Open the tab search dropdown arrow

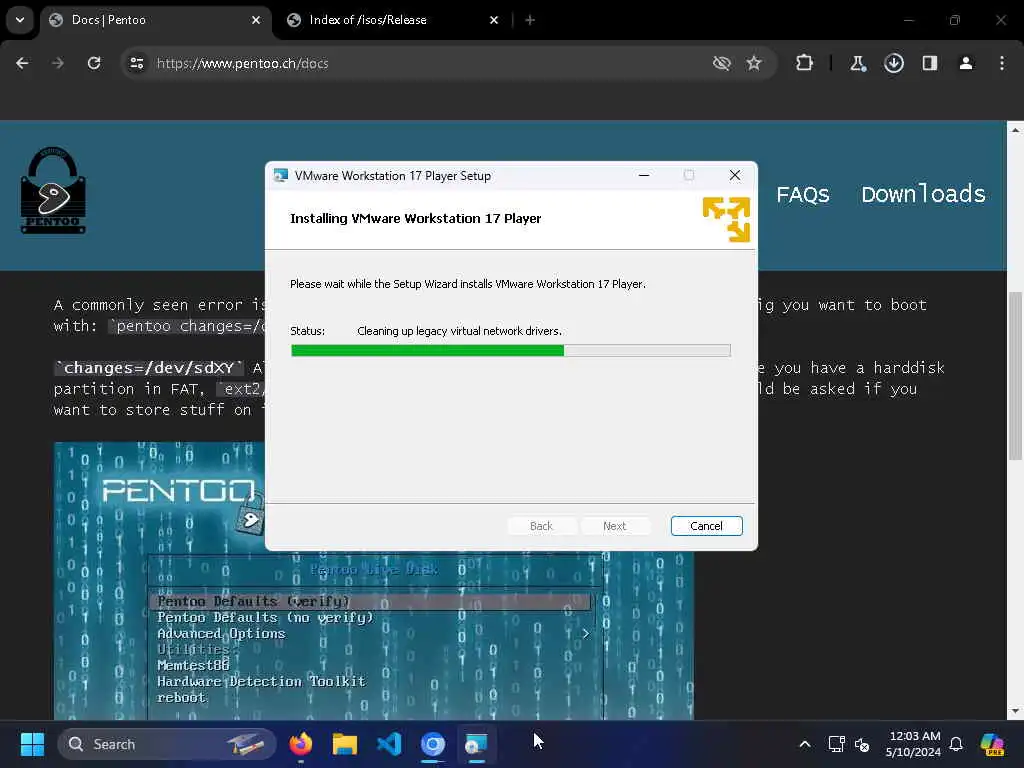click(20, 20)
